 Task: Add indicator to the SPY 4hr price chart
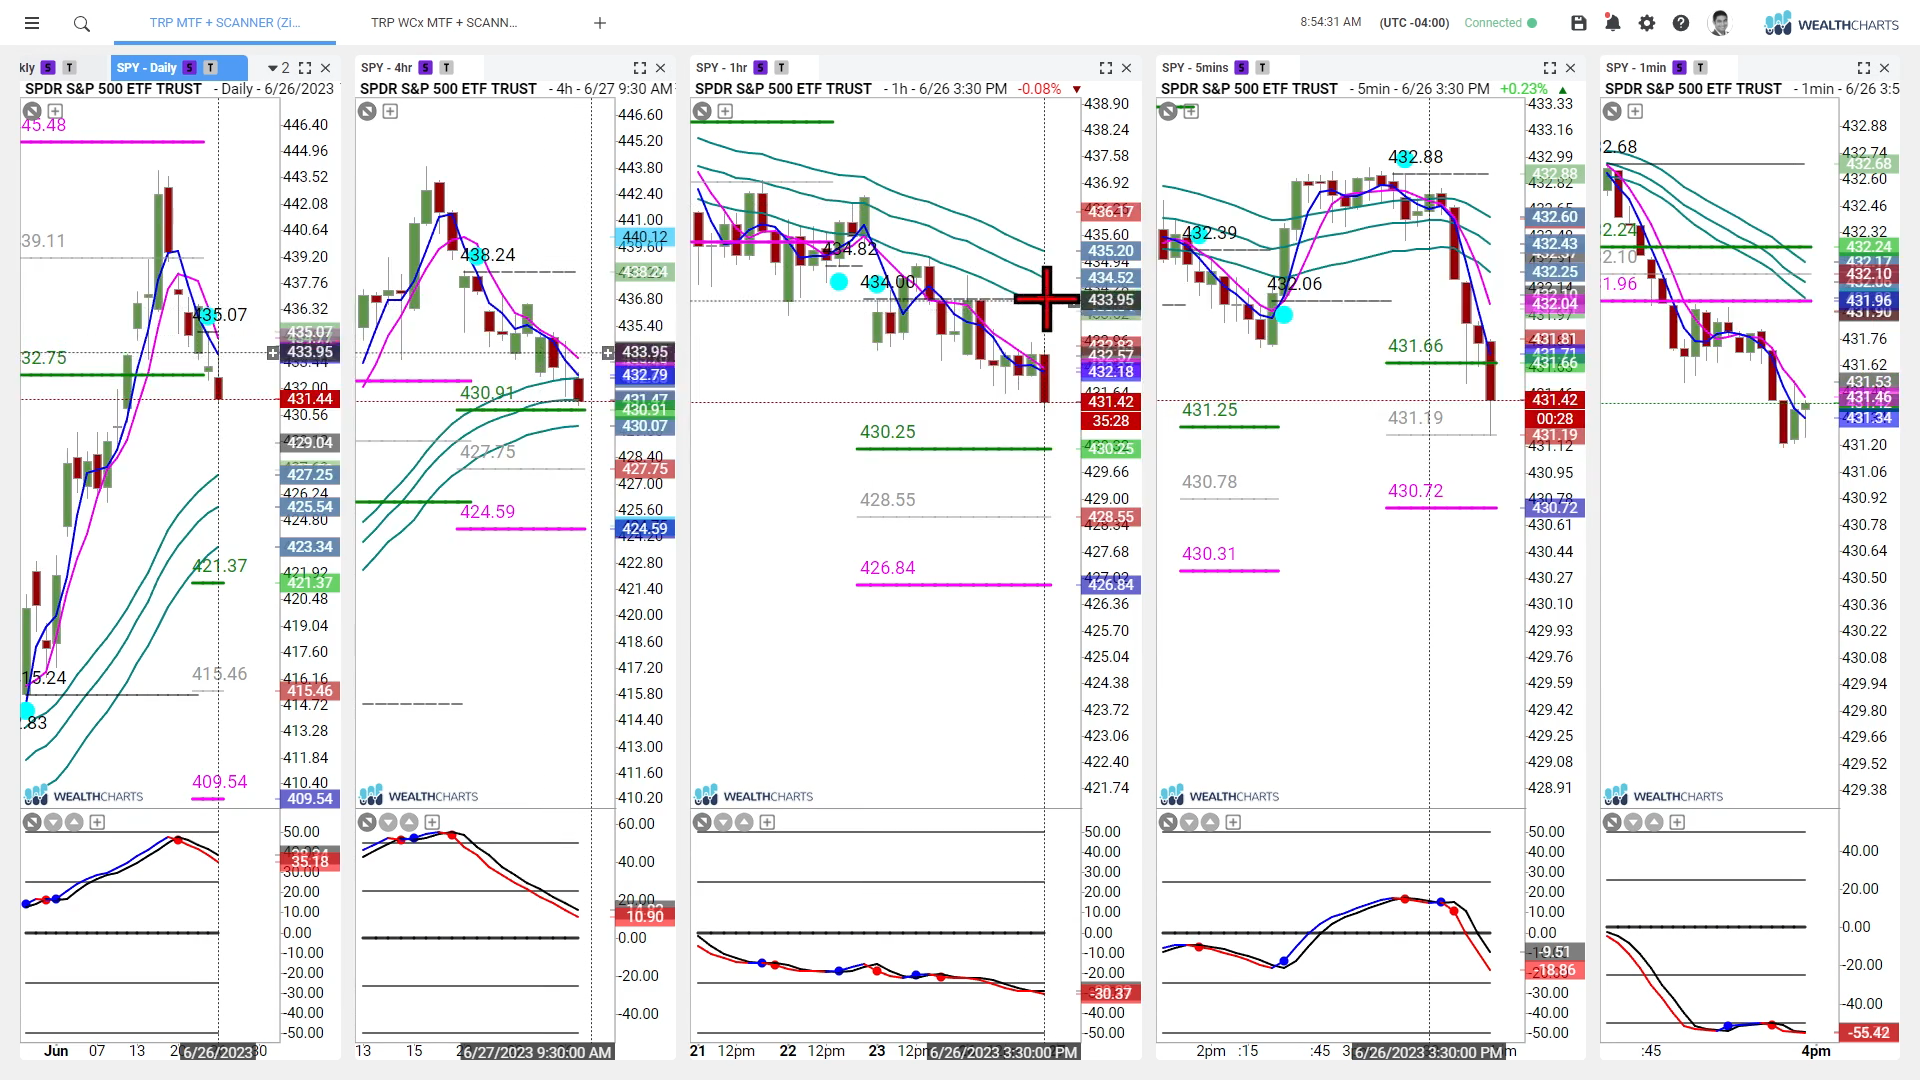click(x=390, y=111)
